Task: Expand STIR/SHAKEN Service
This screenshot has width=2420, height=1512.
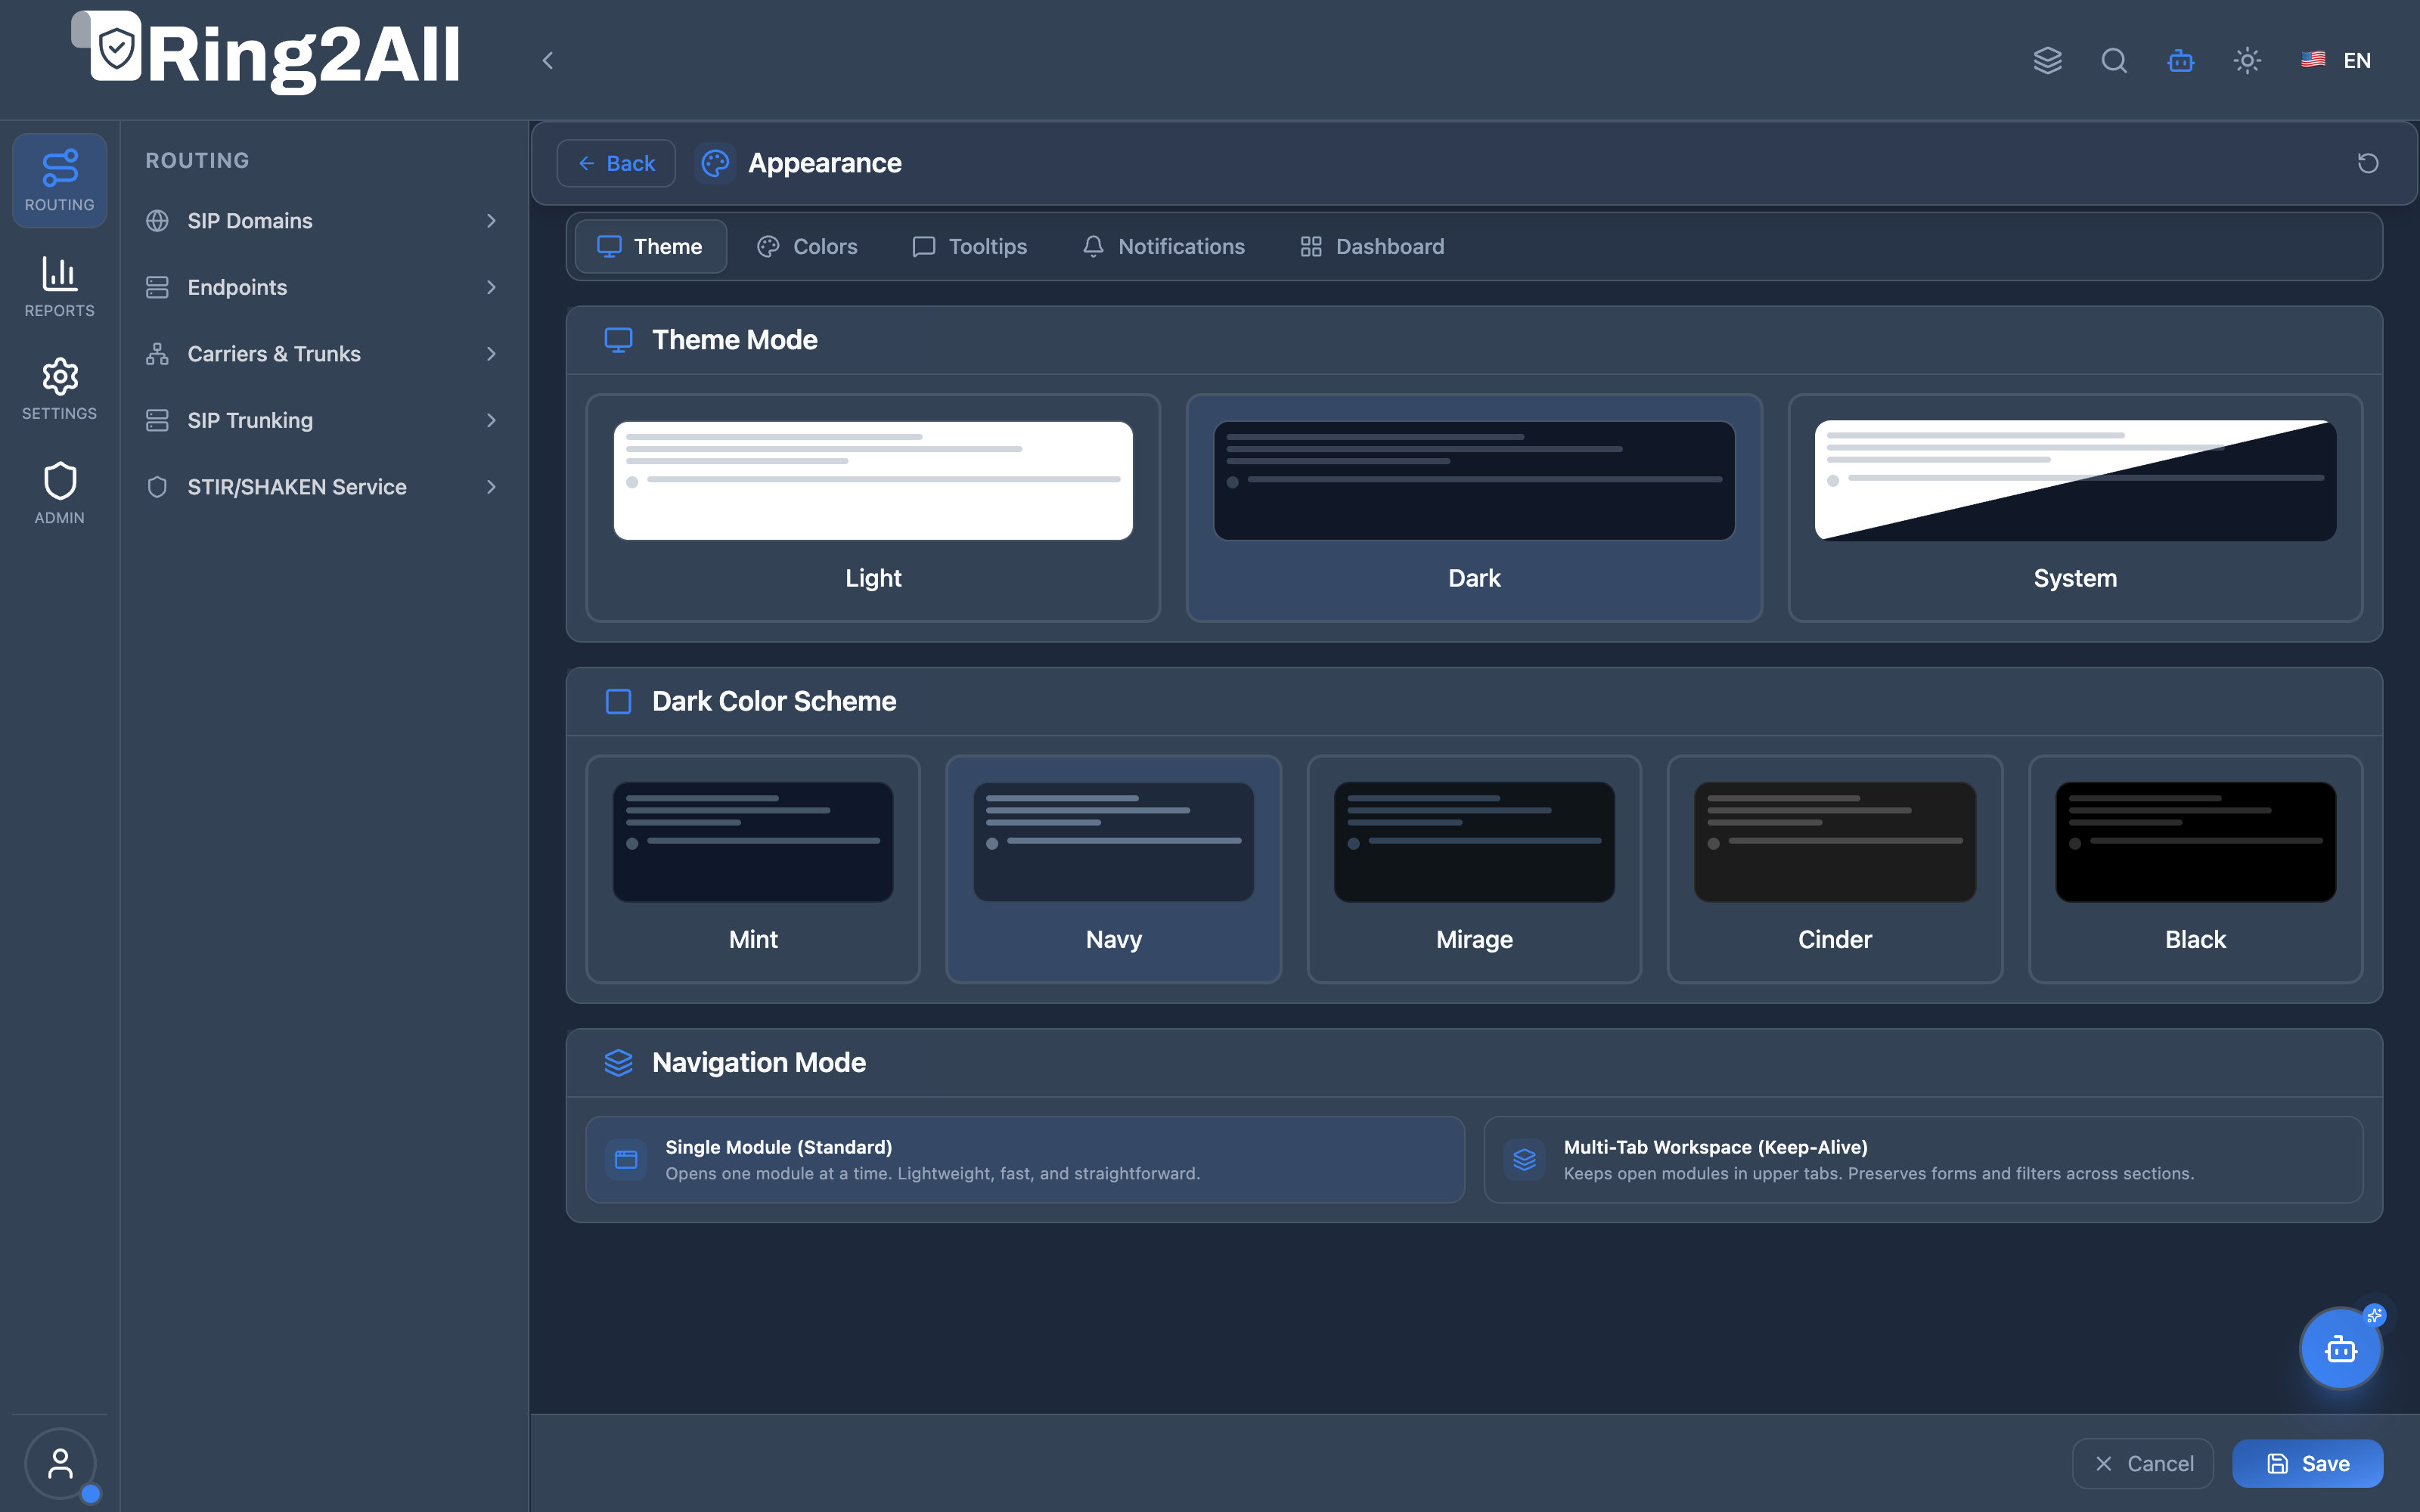Action: (x=322, y=487)
